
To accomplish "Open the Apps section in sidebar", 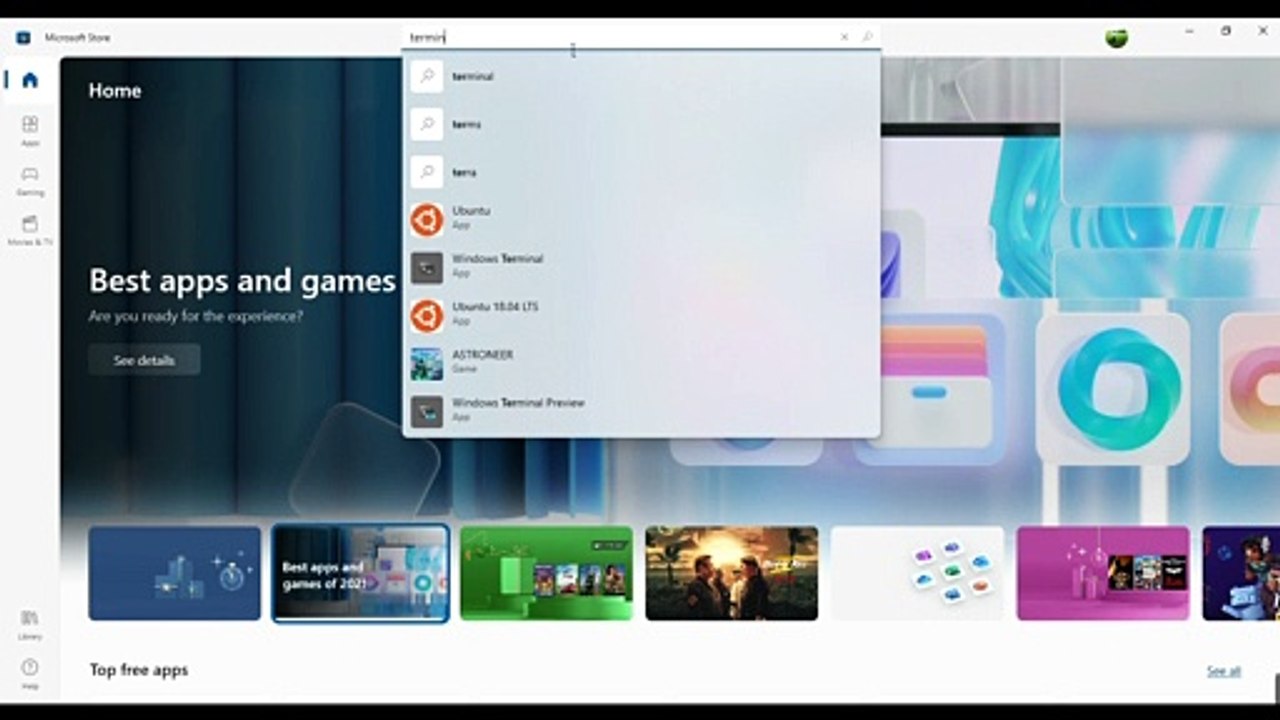I will click(x=30, y=130).
